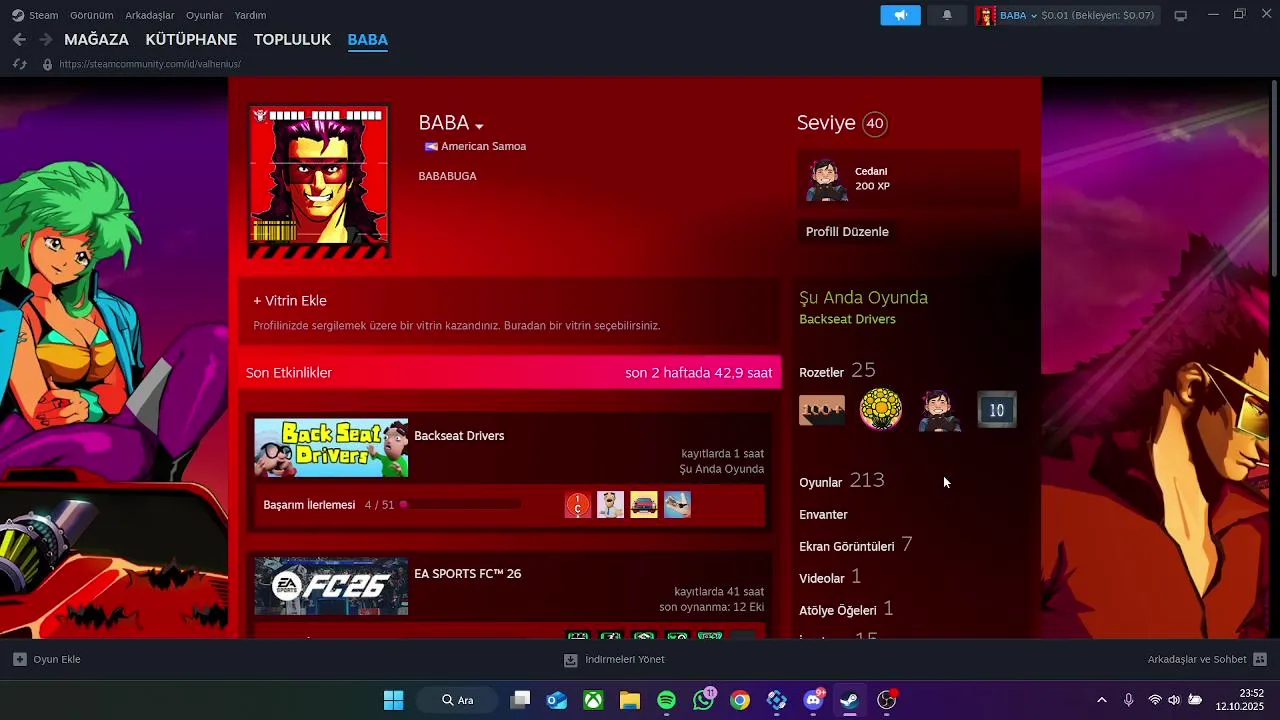Open the EA SPORTS FC 26 title link
Image resolution: width=1280 pixels, height=720 pixels.
tap(467, 574)
